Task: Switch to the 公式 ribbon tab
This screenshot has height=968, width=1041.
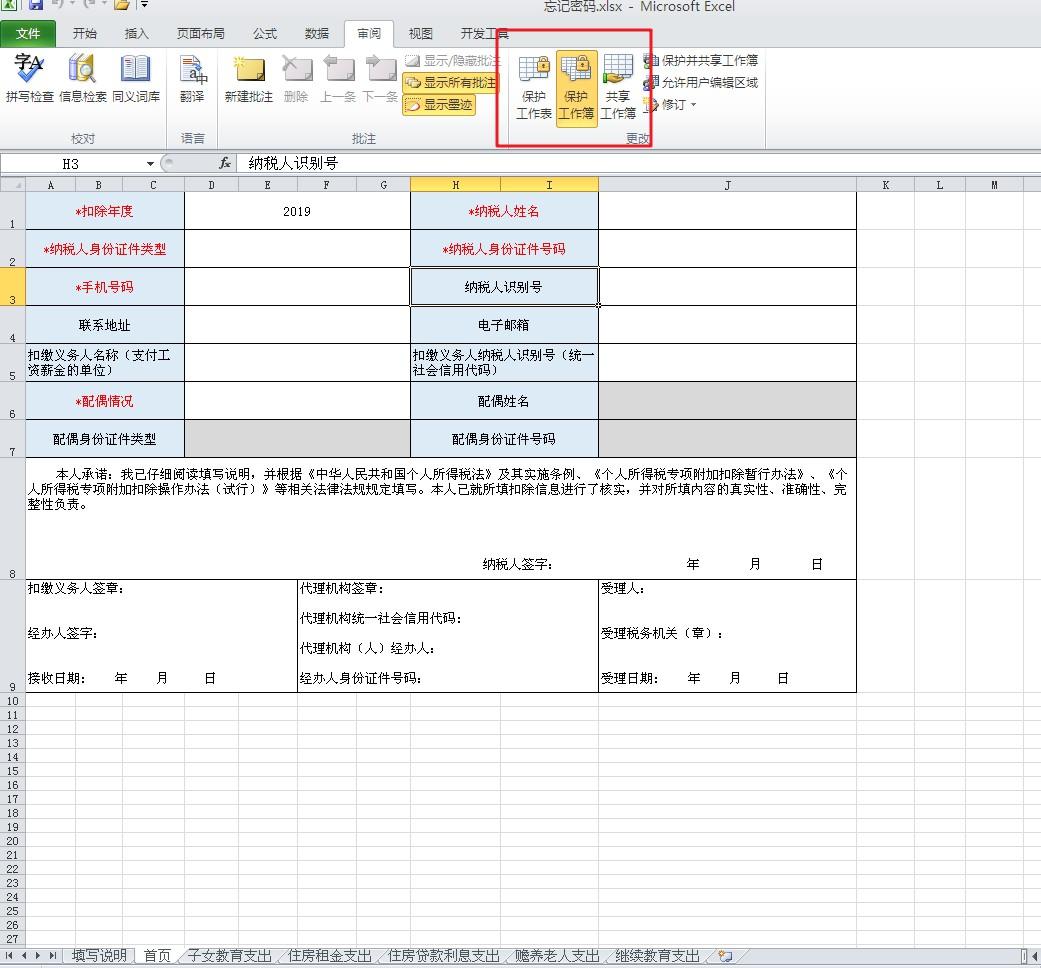Action: point(264,34)
